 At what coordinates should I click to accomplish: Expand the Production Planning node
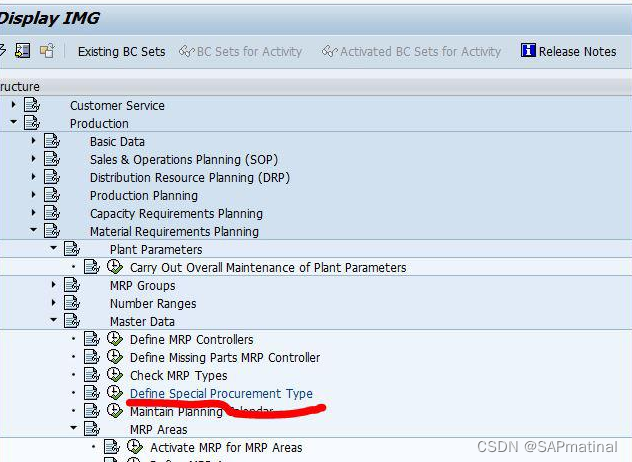(34, 195)
